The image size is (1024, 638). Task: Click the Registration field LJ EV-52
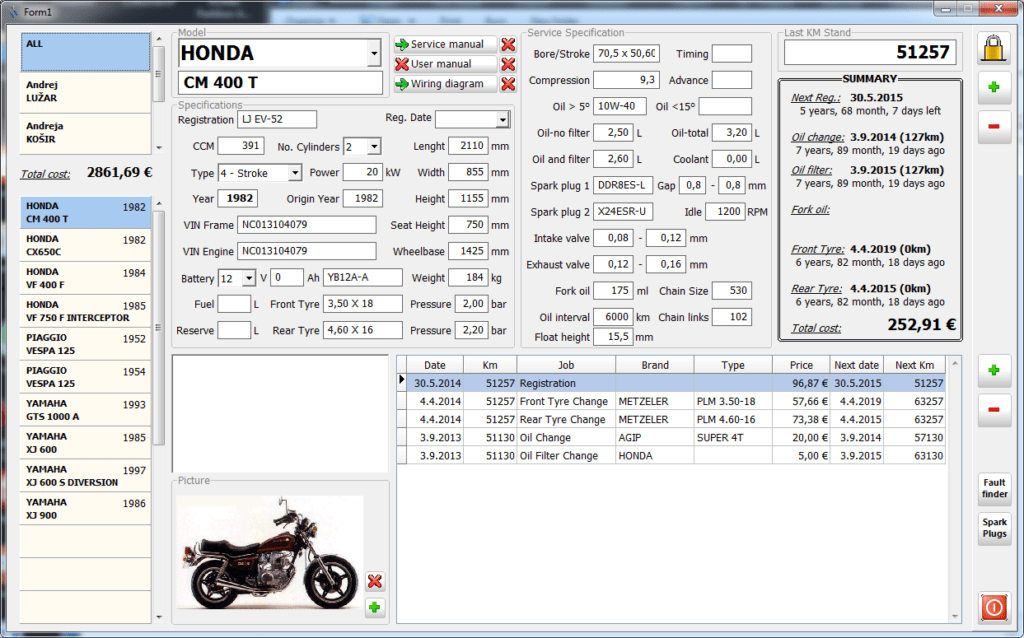(x=277, y=120)
